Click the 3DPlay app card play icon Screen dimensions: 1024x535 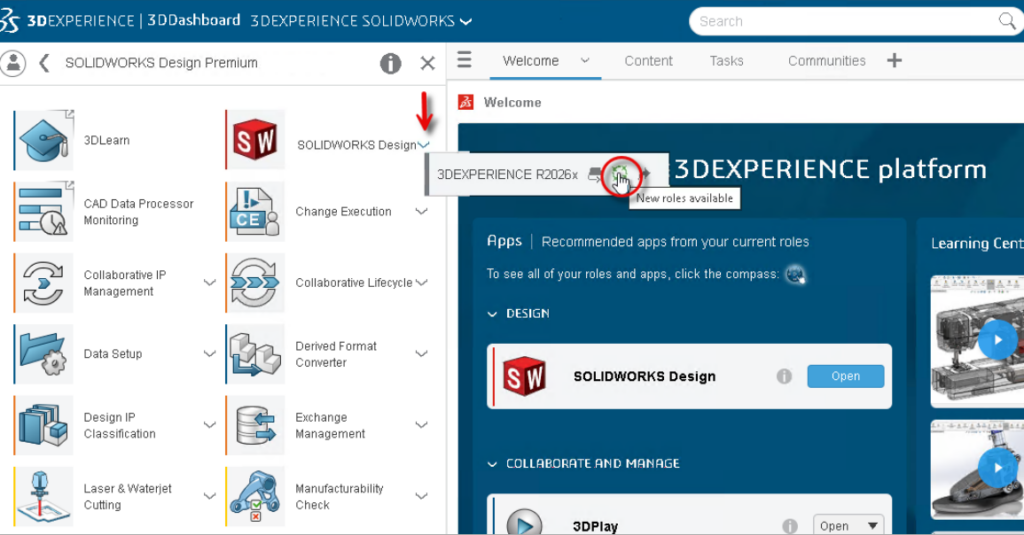tap(524, 524)
